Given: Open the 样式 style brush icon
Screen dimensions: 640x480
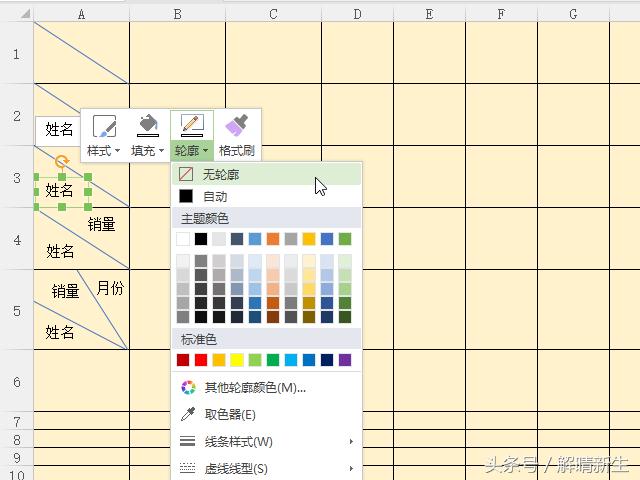Looking at the screenshot, I should pos(104,127).
